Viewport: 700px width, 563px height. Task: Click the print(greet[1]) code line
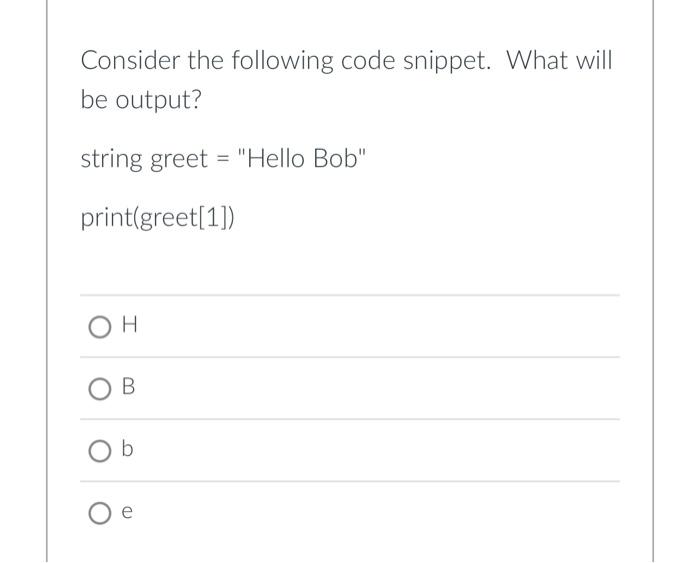click(157, 218)
